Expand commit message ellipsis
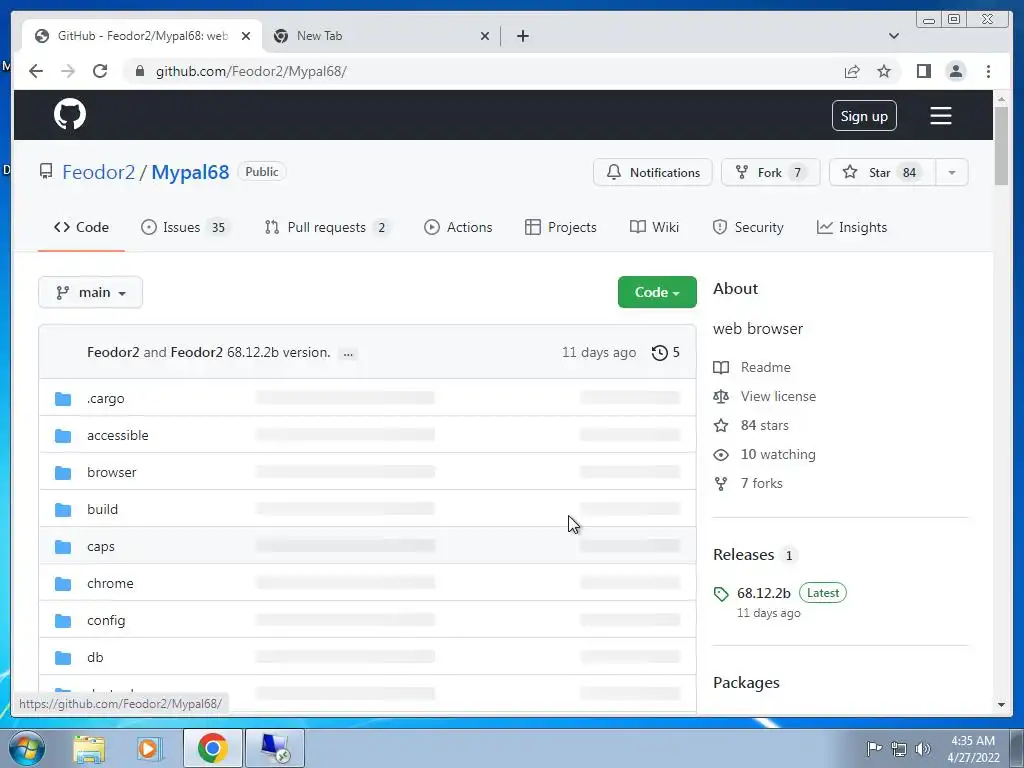Image resolution: width=1024 pixels, height=768 pixels. click(x=348, y=353)
